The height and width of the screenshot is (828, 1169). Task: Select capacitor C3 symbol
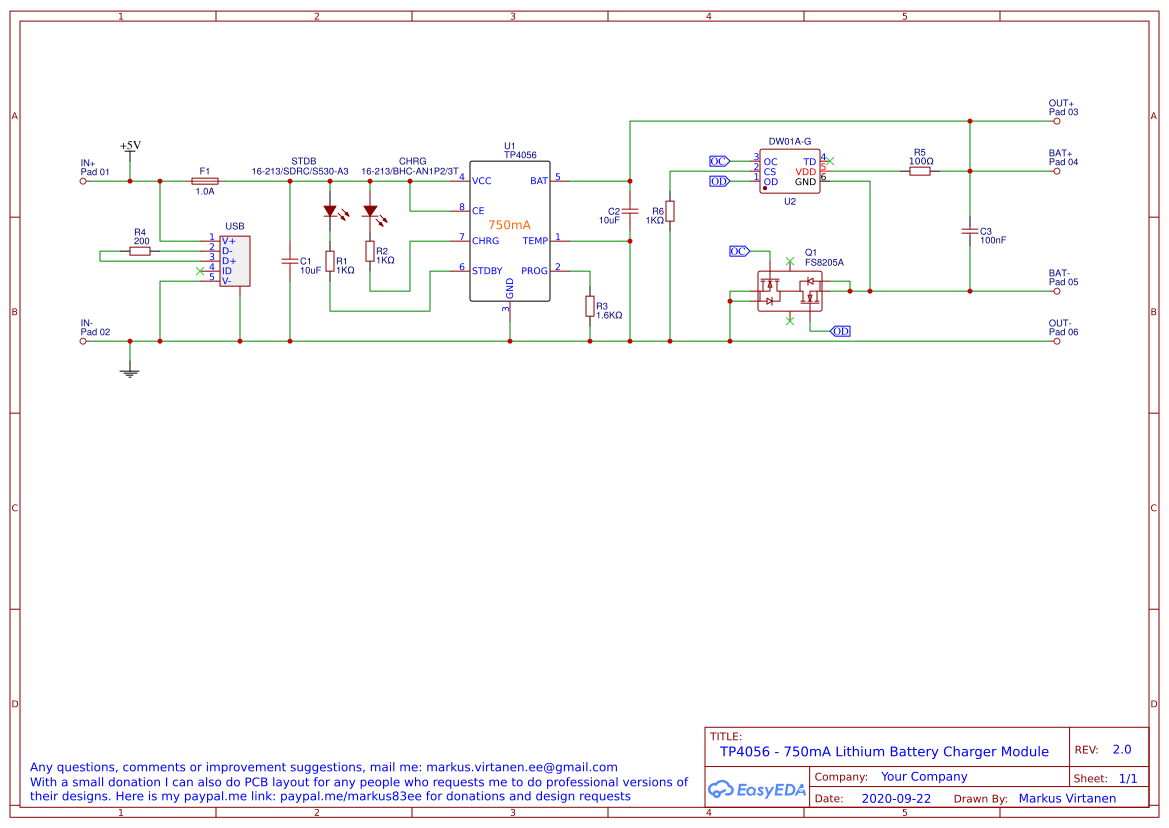pos(970,231)
